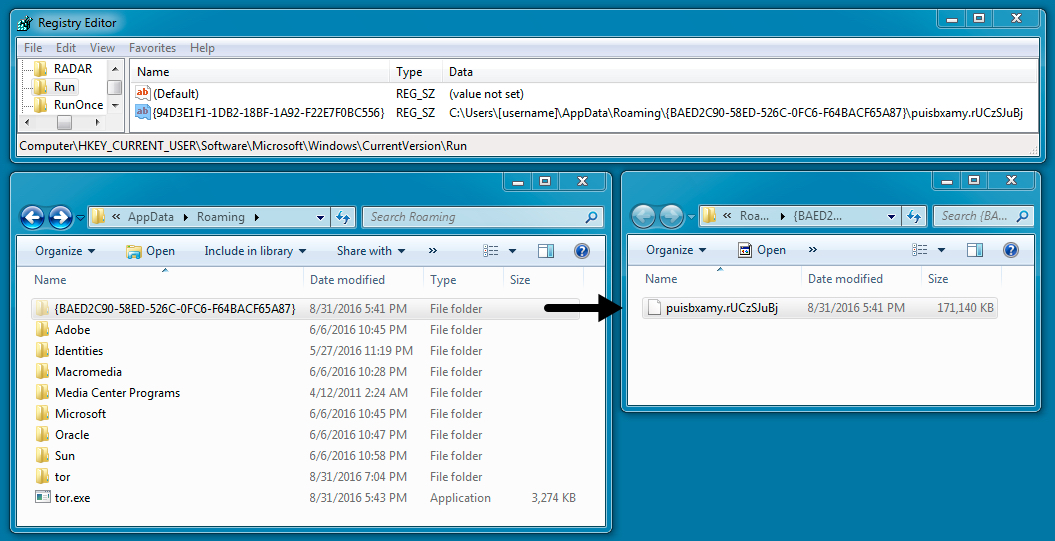The height and width of the screenshot is (541, 1055).
Task: Click back arrow in Roaming explorer
Action: 32,217
